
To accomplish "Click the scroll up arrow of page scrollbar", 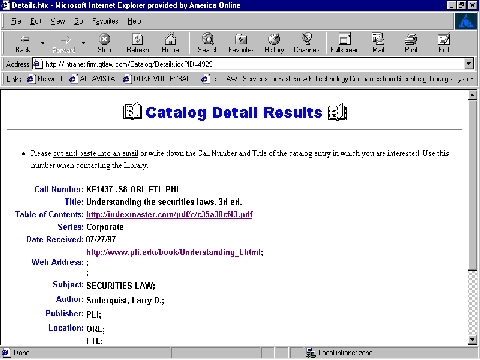I will [x=472, y=96].
